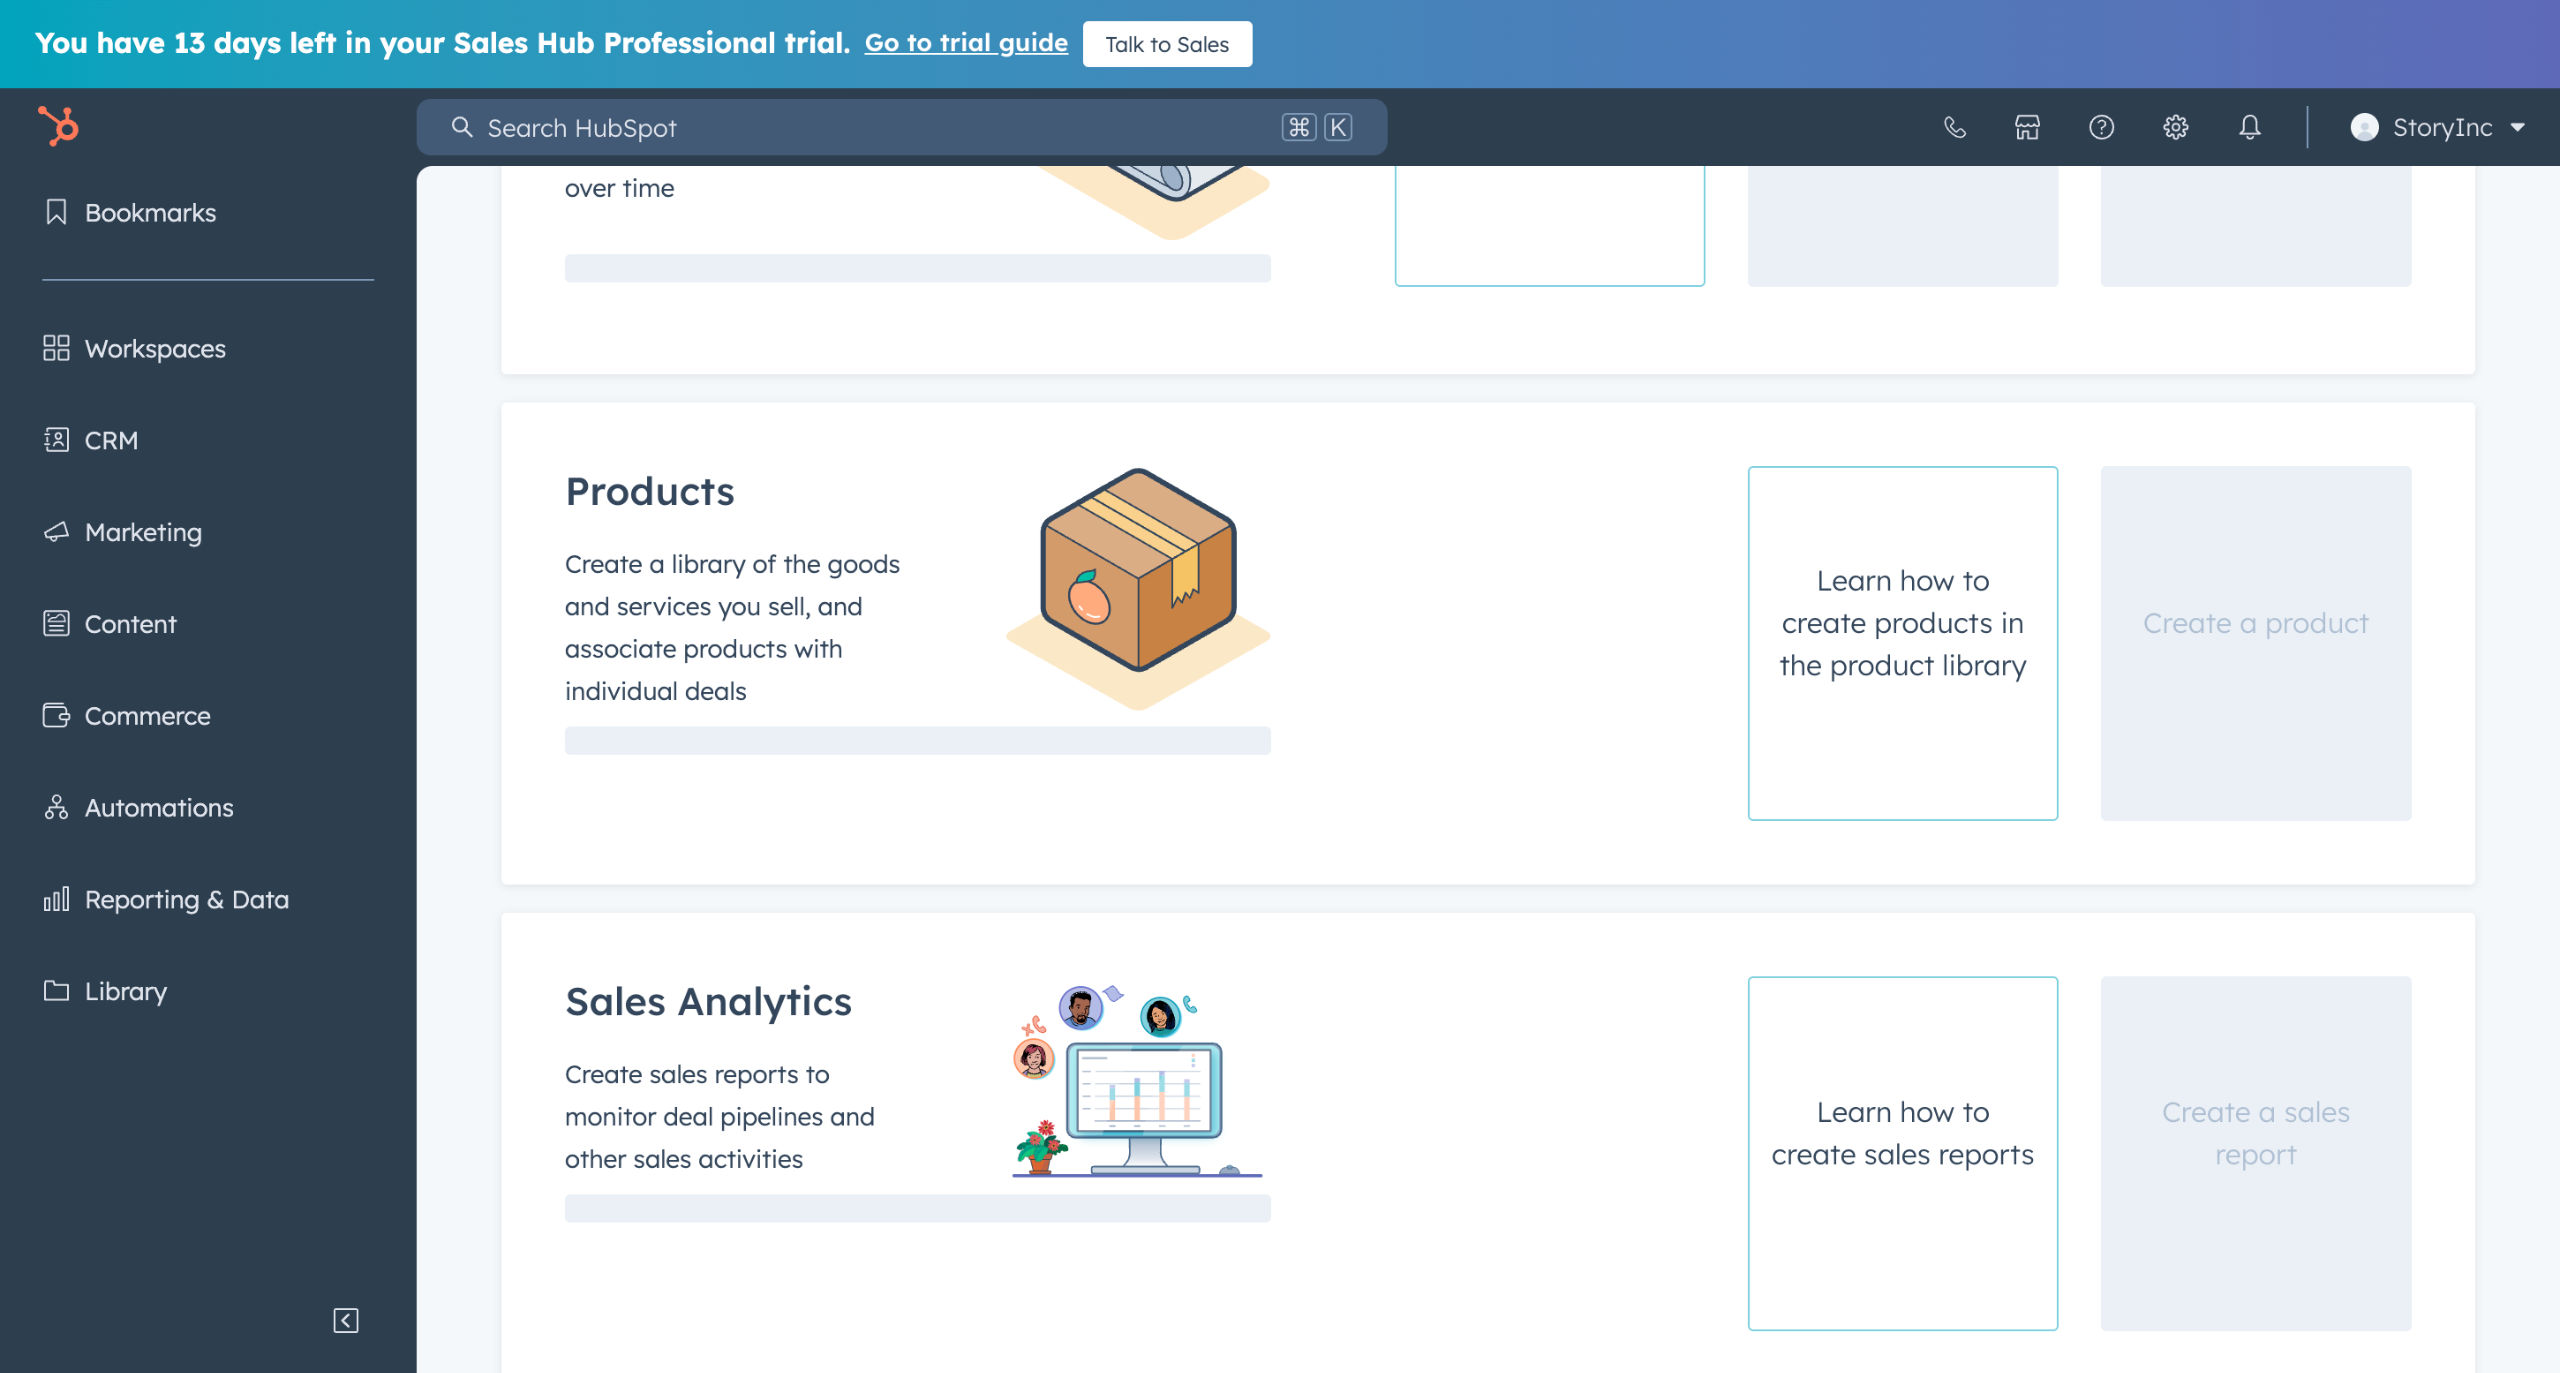Focus the Search HubSpot field
Image resolution: width=2560 pixels, height=1373 pixels.
[x=901, y=127]
